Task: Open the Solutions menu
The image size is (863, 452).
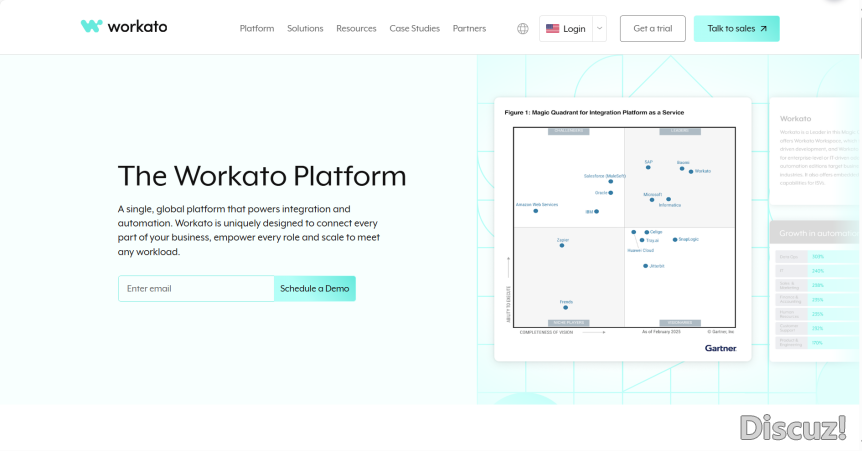Action: pyautogui.click(x=305, y=29)
